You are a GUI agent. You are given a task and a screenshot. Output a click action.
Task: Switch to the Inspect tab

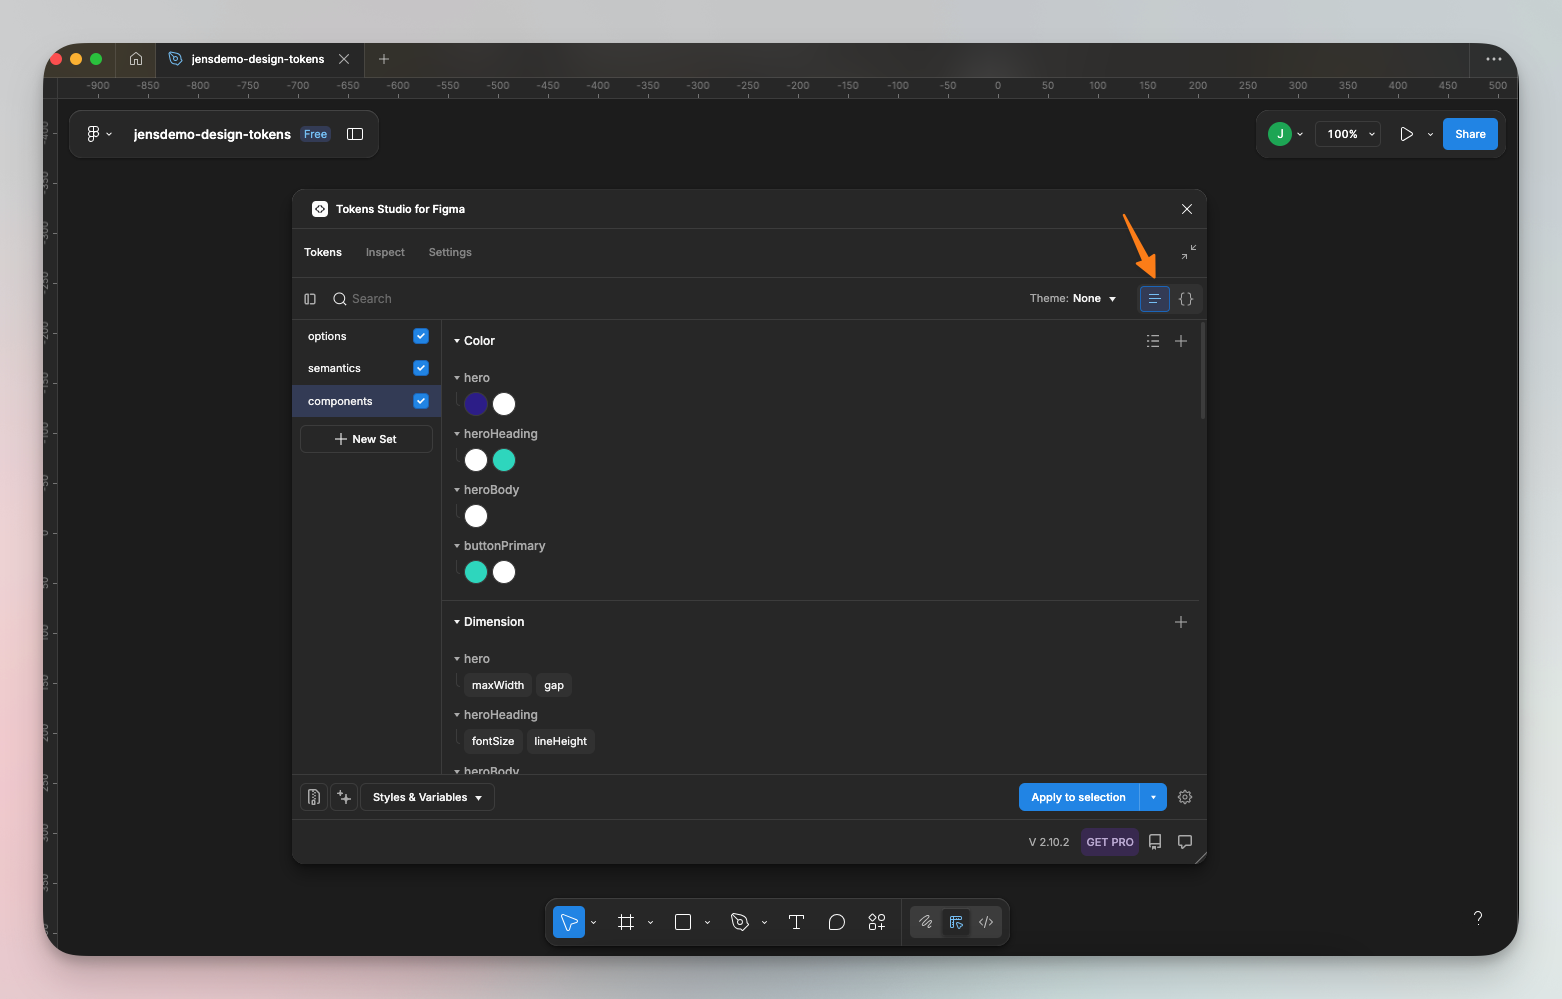[x=385, y=252]
